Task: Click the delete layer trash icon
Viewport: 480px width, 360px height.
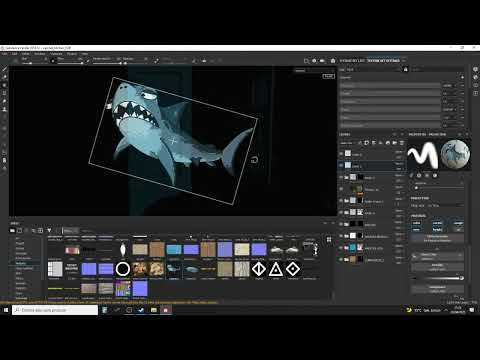Action: pos(402,143)
